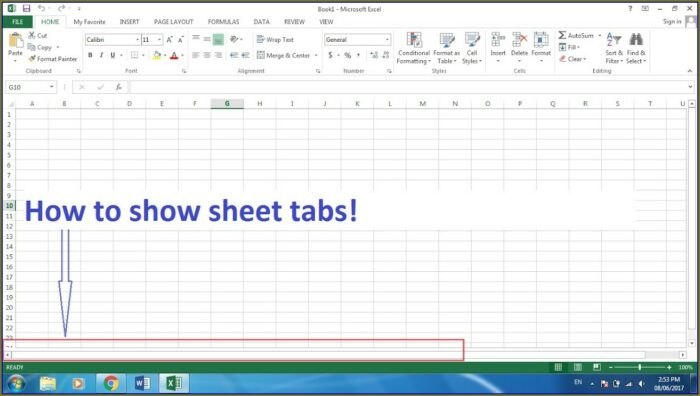Apply the yellow Fill Color
The image size is (700, 396).
coord(157,55)
